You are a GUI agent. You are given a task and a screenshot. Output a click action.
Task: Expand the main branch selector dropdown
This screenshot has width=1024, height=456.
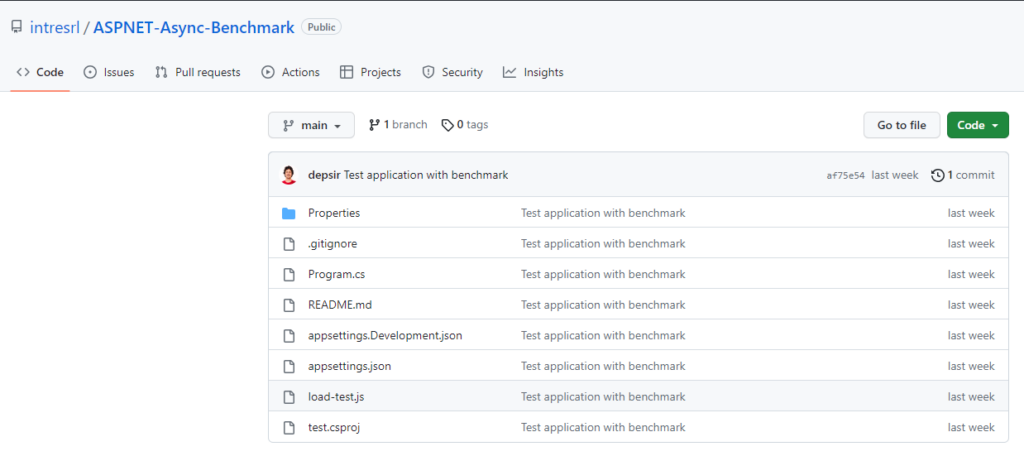pos(312,125)
